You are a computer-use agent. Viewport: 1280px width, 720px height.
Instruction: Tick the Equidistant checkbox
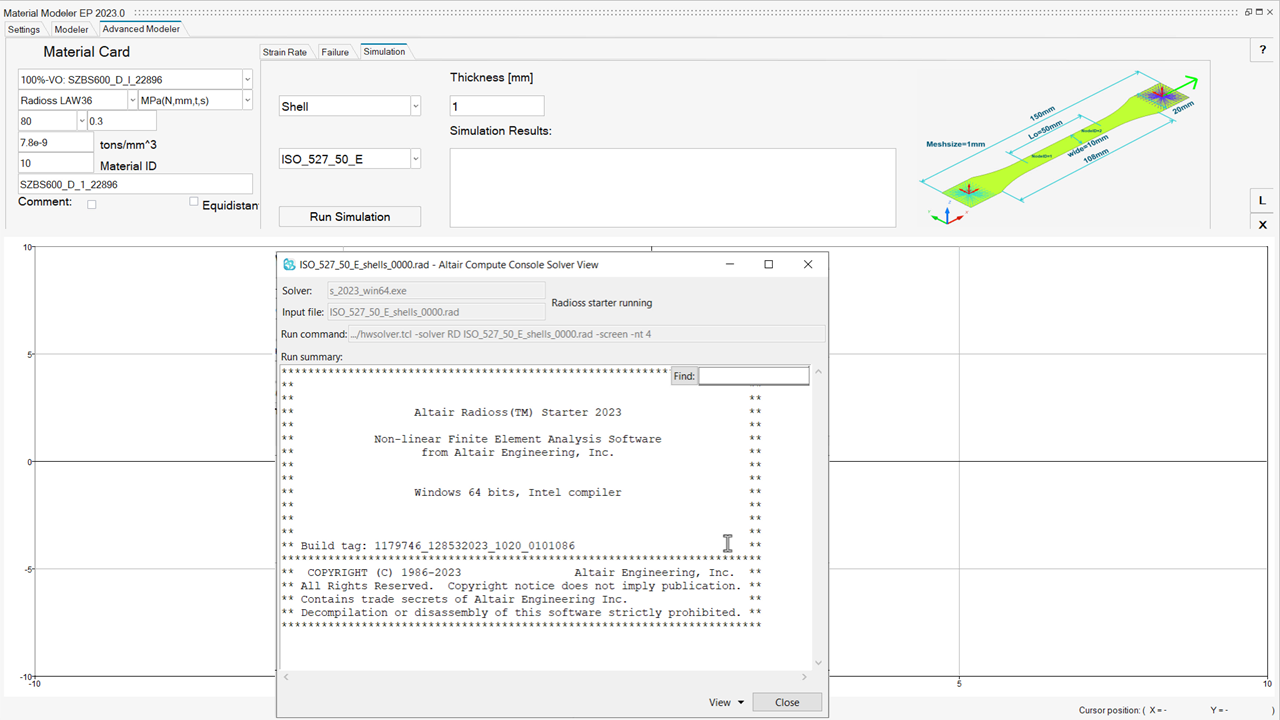(x=194, y=202)
